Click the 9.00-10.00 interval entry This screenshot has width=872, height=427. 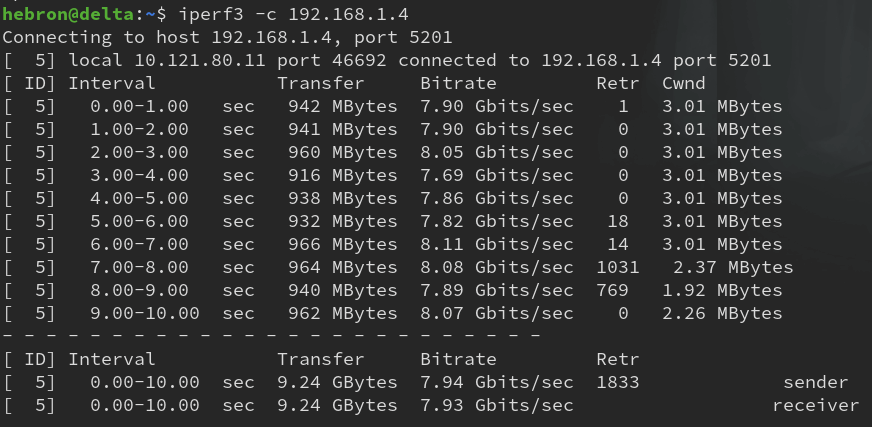point(144,314)
